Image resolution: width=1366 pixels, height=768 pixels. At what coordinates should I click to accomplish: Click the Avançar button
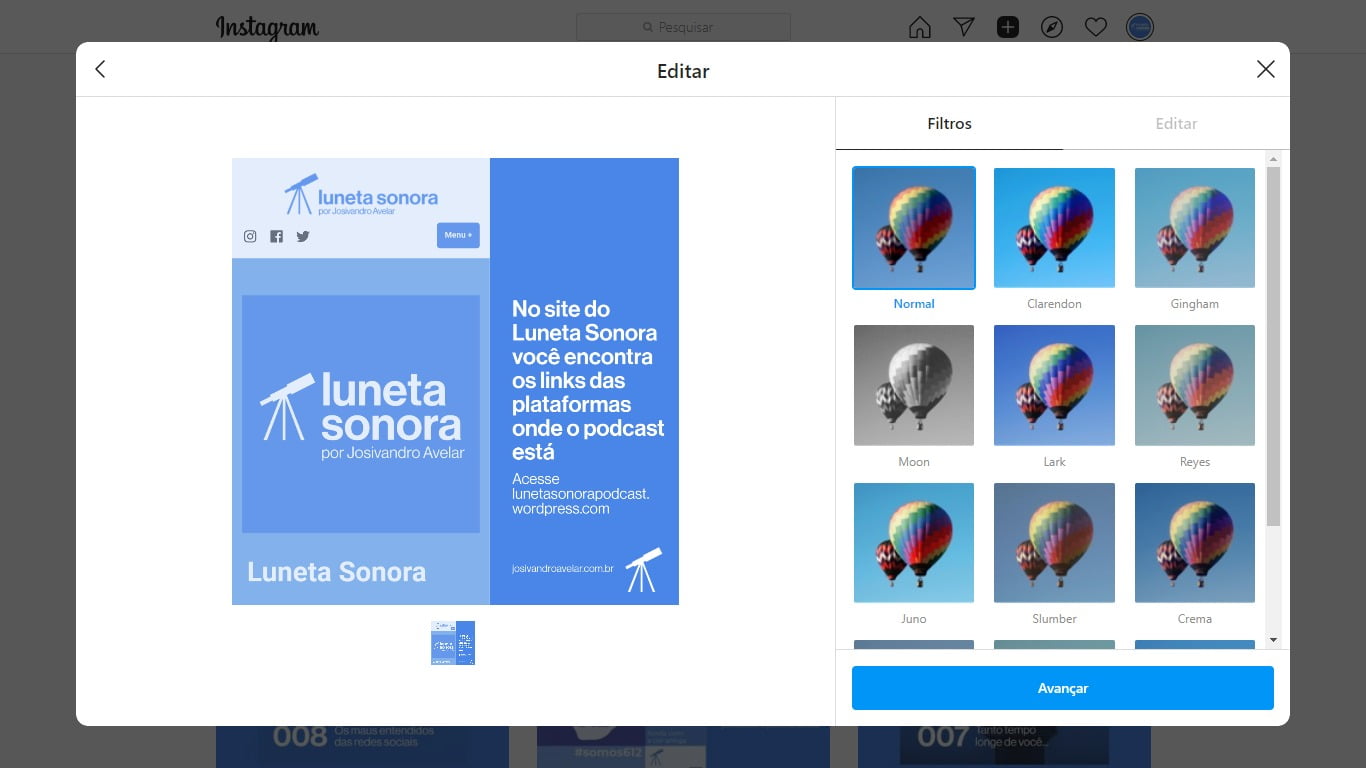click(1063, 688)
